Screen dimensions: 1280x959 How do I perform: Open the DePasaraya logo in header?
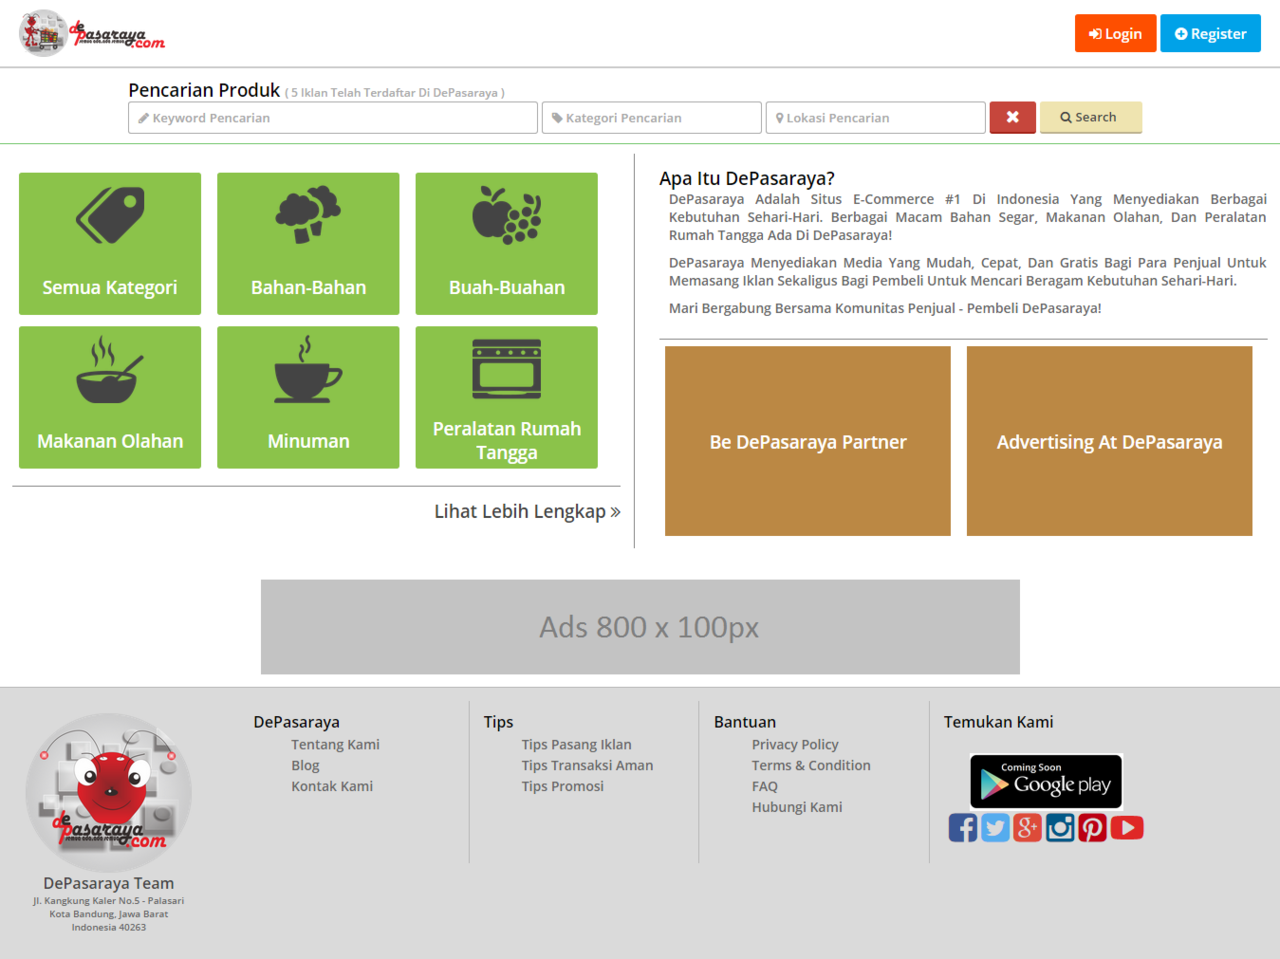pos(92,34)
